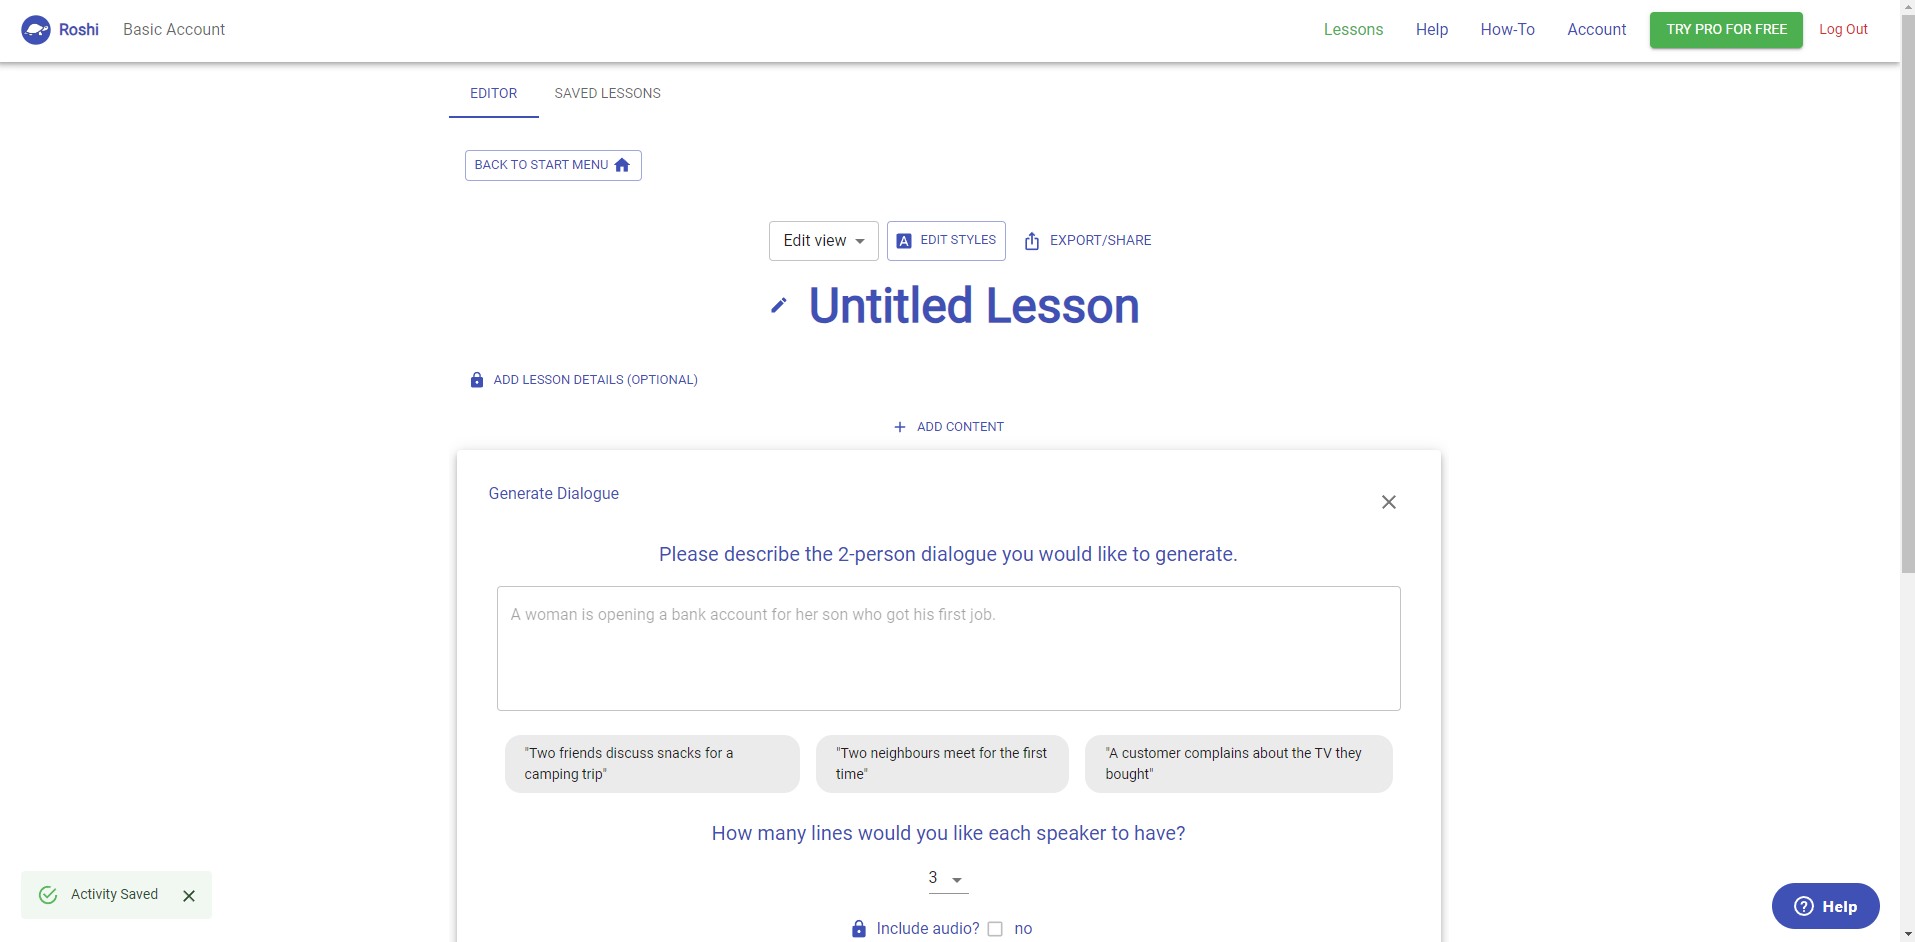Click the lock icon beside Include audio
This screenshot has height=942, width=1915.
coord(859,929)
